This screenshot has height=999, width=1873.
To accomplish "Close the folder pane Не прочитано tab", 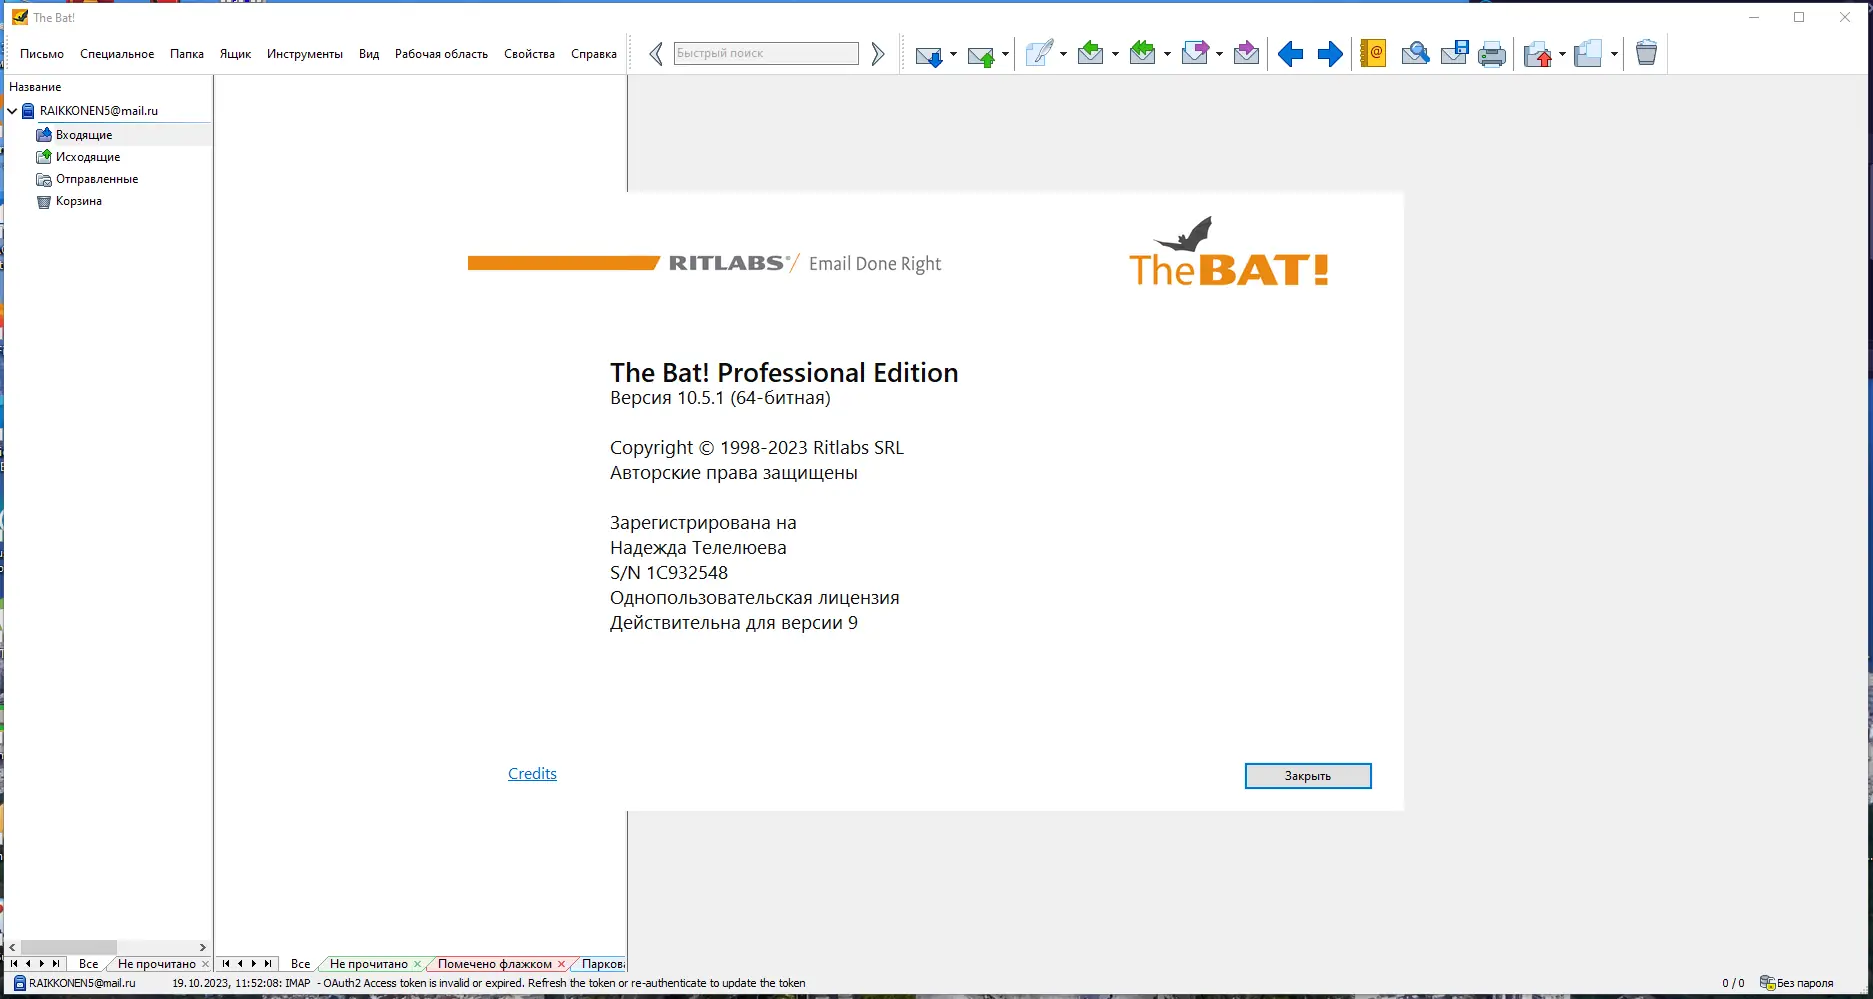I will (x=206, y=964).
